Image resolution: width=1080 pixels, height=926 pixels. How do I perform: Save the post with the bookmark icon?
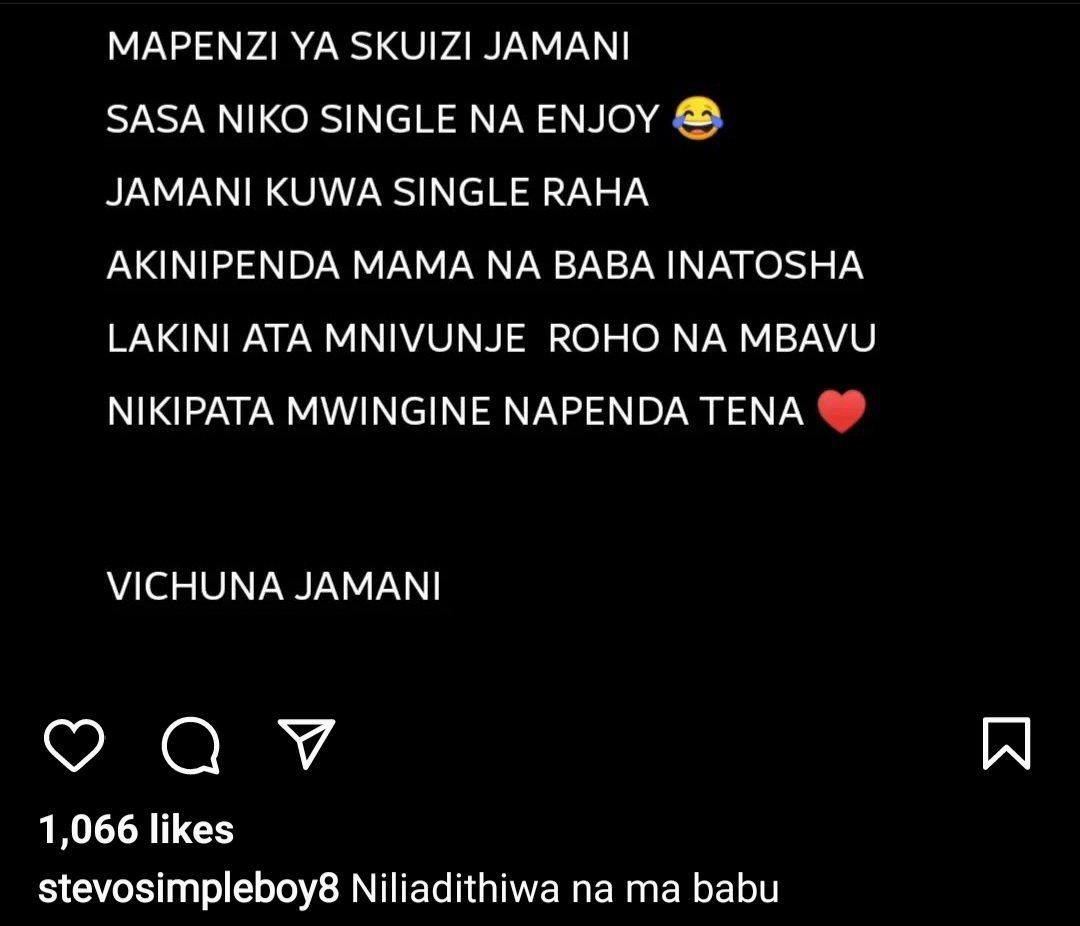click(1006, 743)
